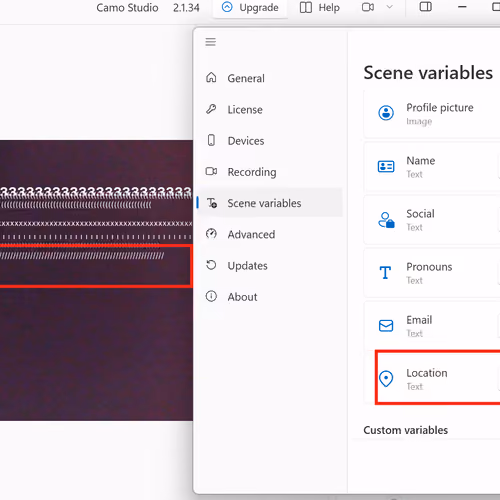Select the Location text variable row
Screen dimensions: 500x500
pyautogui.click(x=432, y=379)
